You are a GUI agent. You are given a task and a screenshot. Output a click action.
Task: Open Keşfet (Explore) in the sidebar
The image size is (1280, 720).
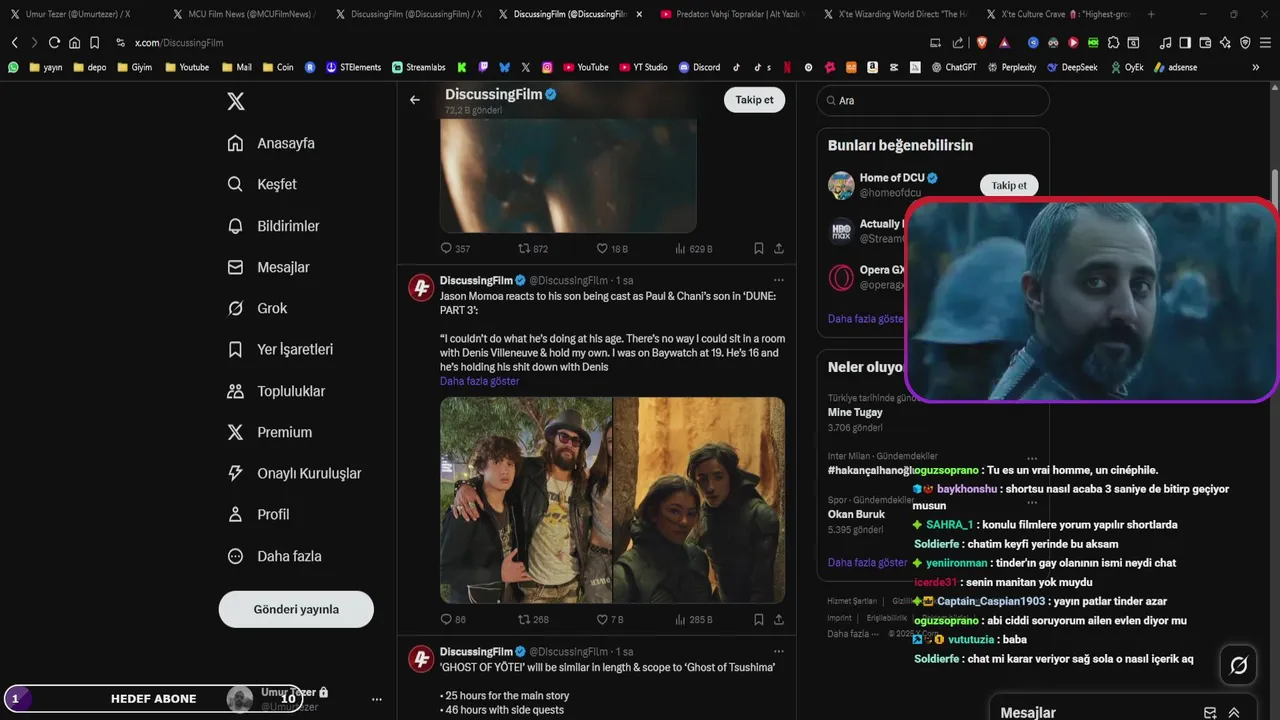tap(262, 184)
